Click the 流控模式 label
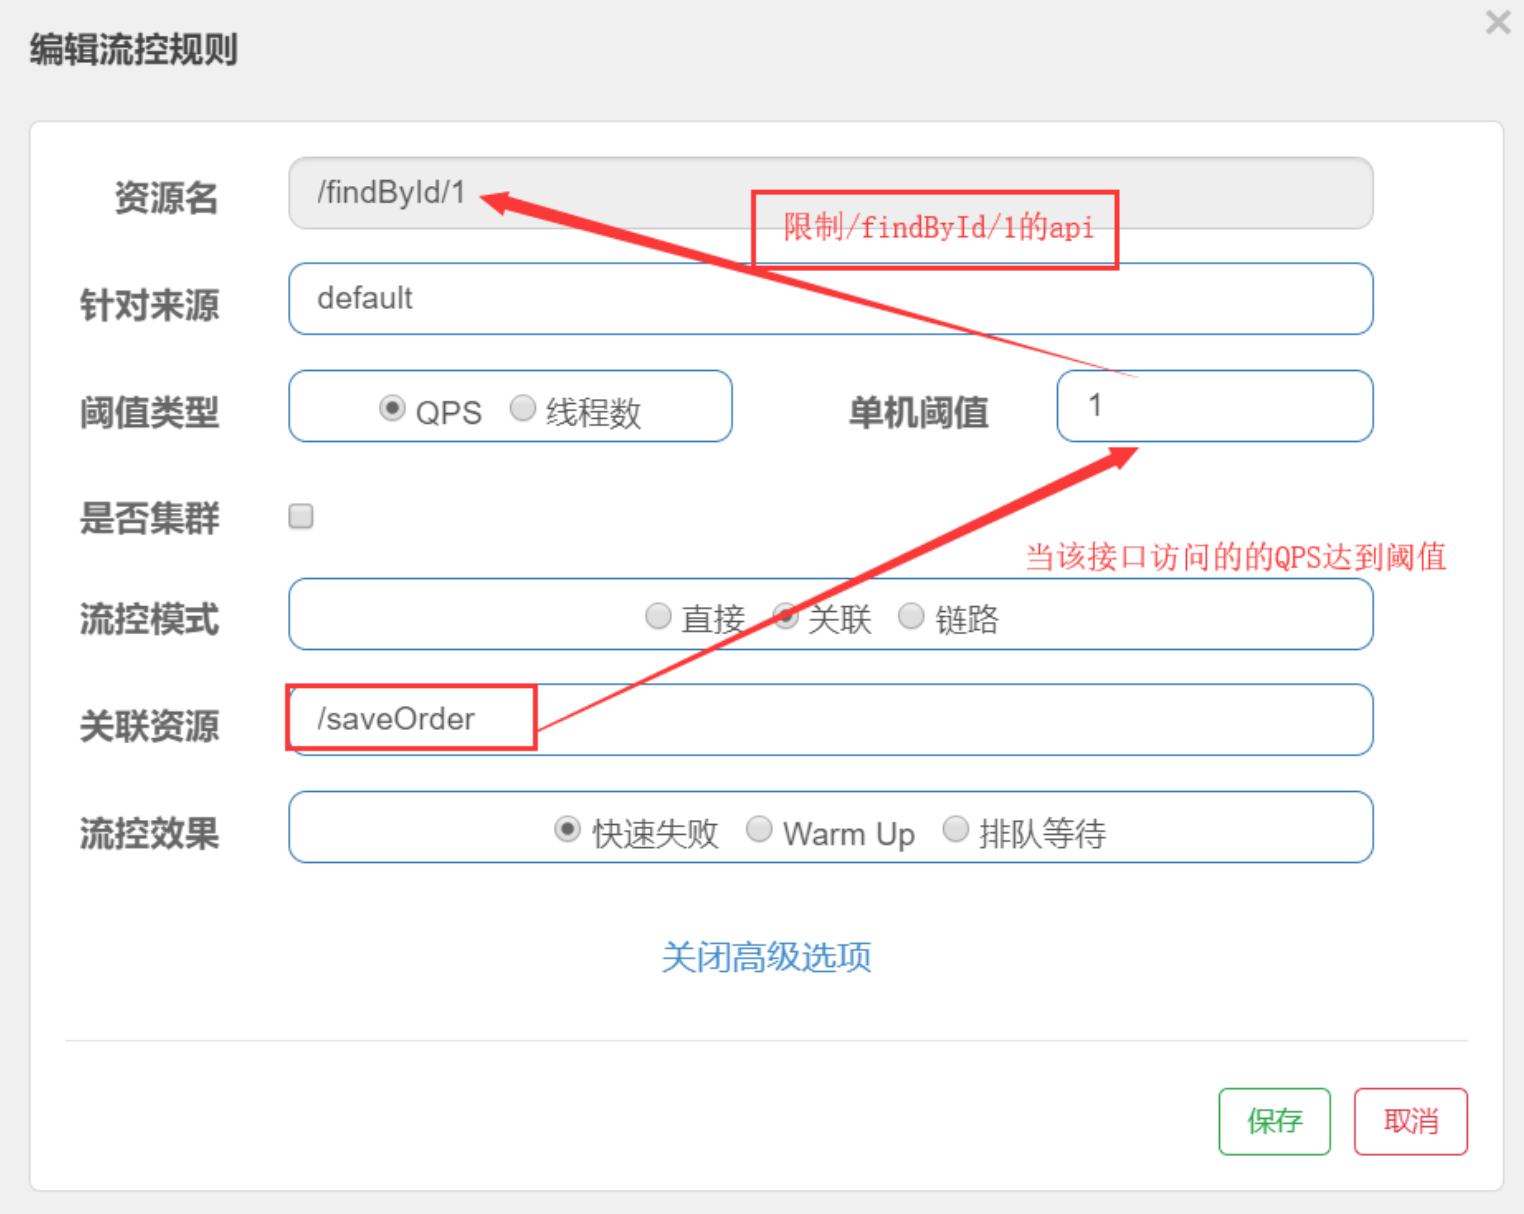The height and width of the screenshot is (1214, 1524). (149, 619)
